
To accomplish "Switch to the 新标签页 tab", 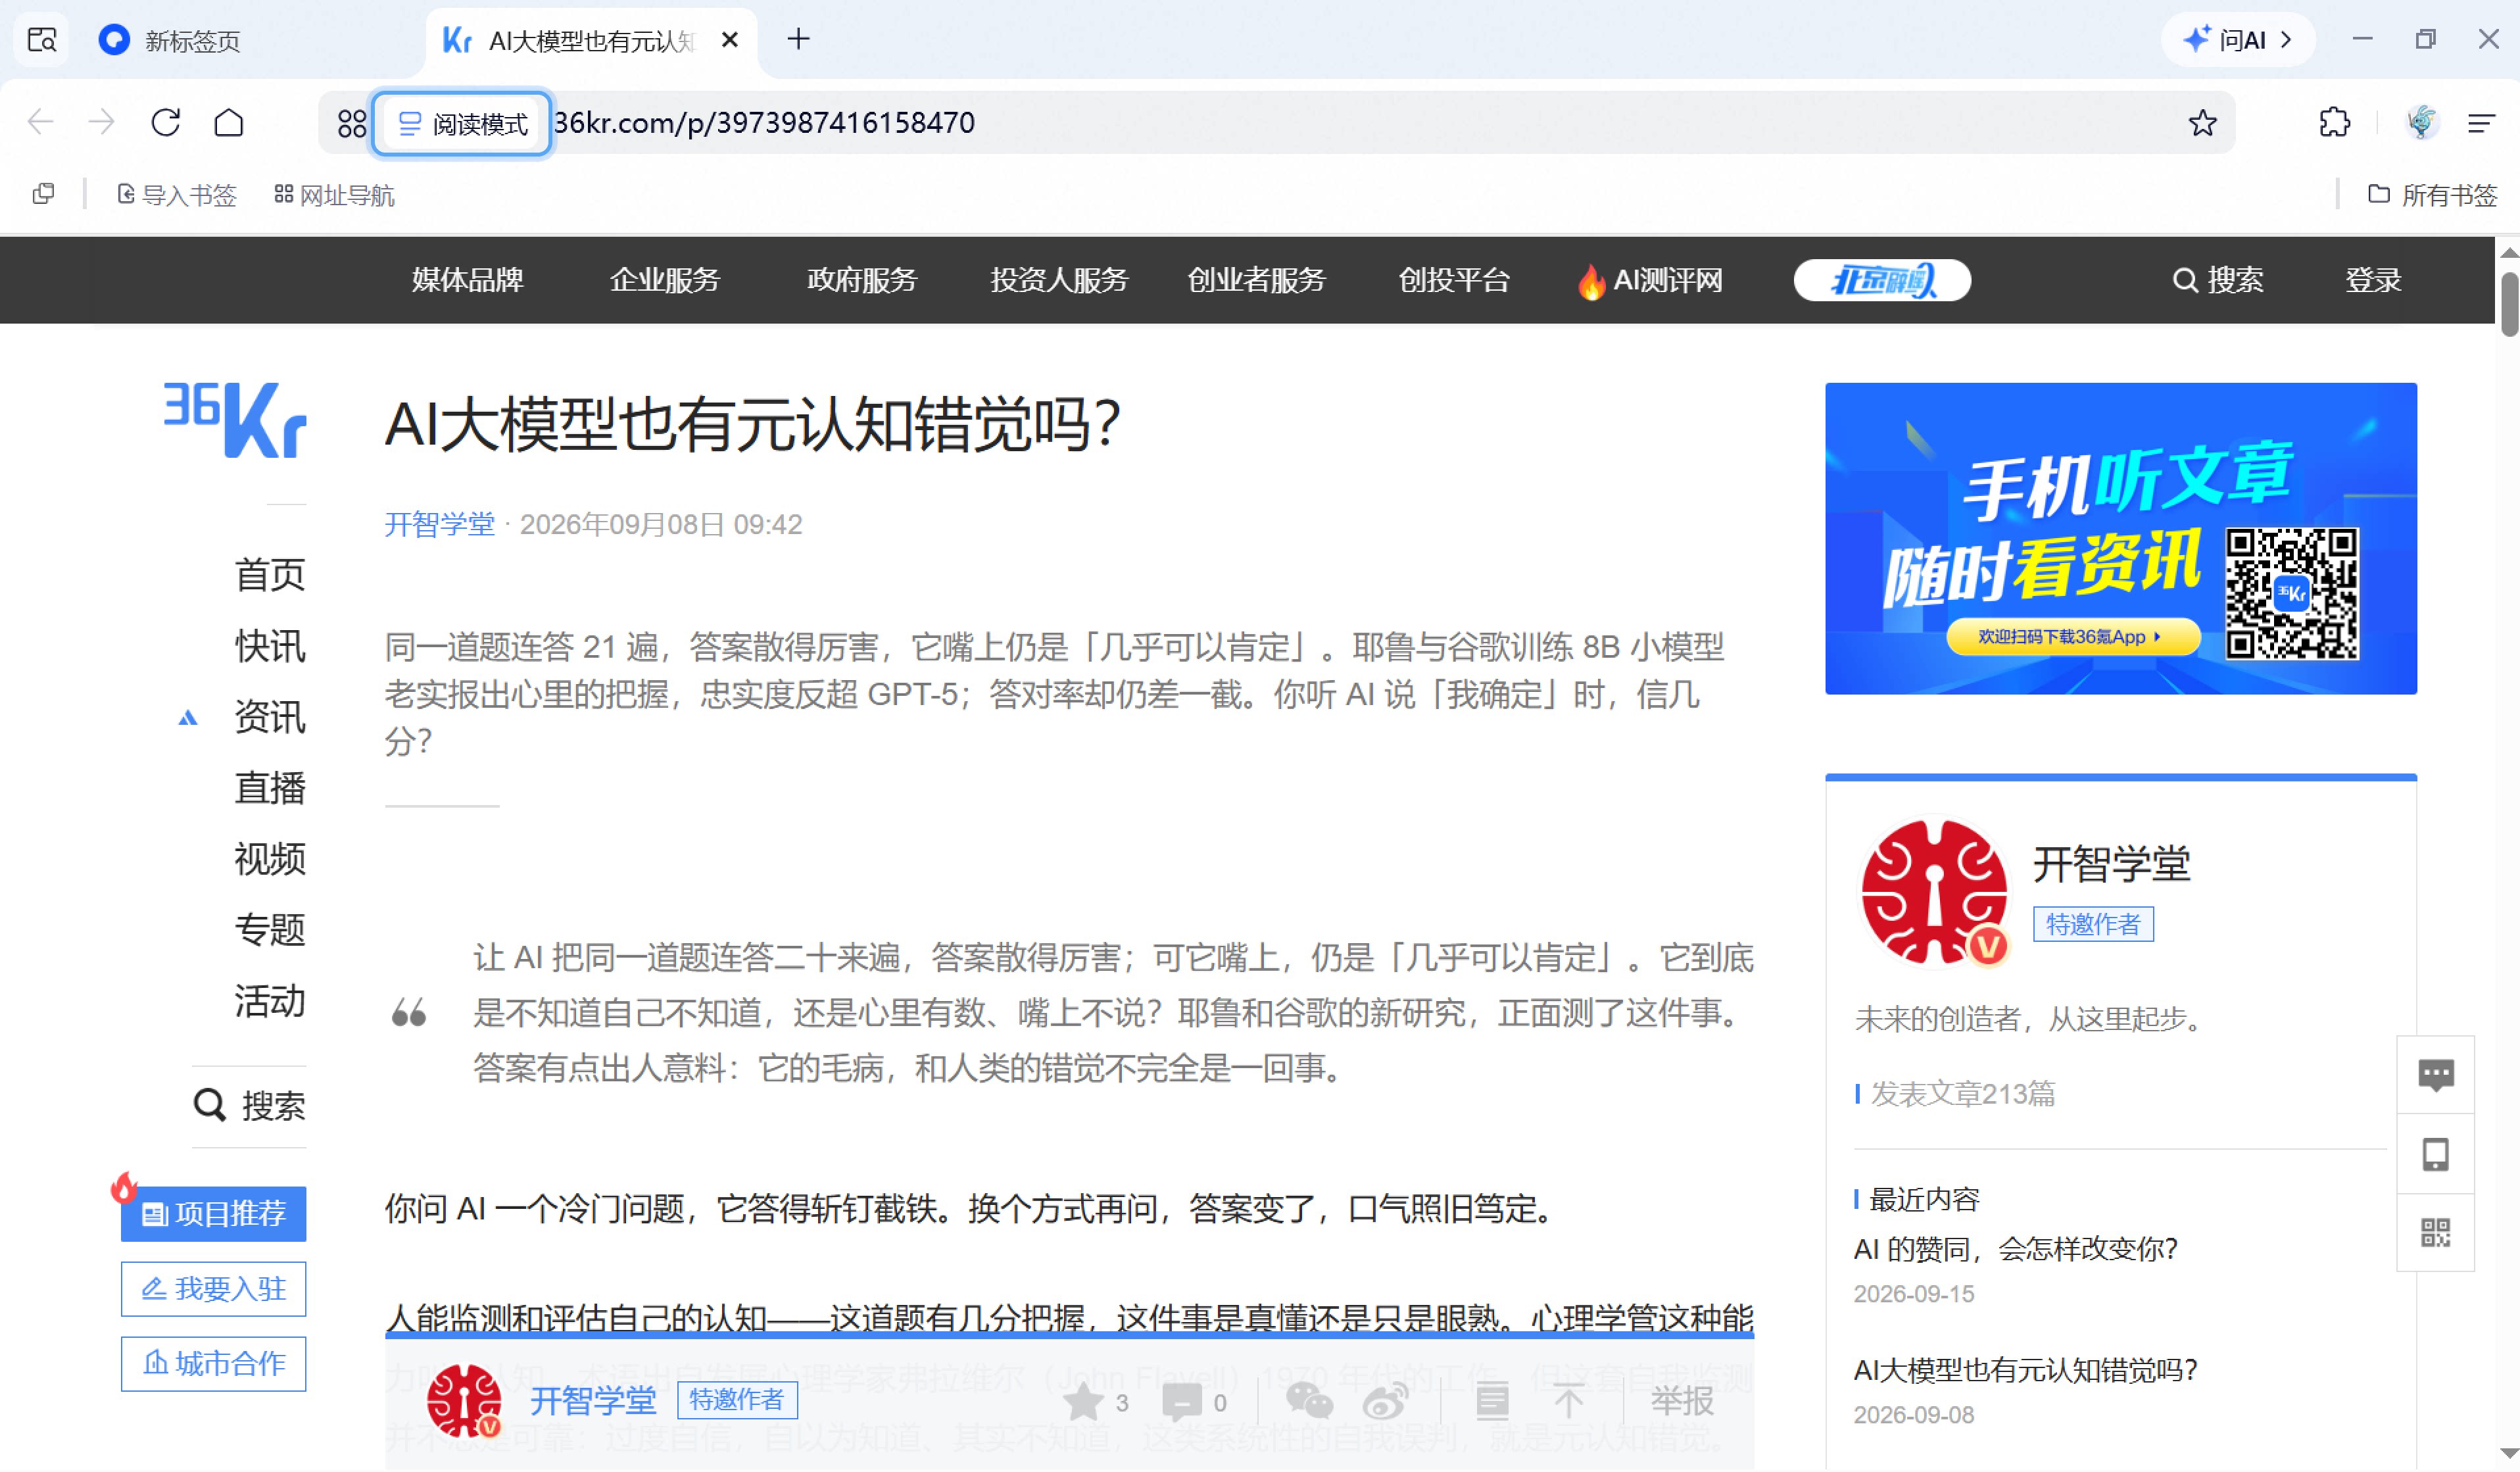I will [x=192, y=40].
